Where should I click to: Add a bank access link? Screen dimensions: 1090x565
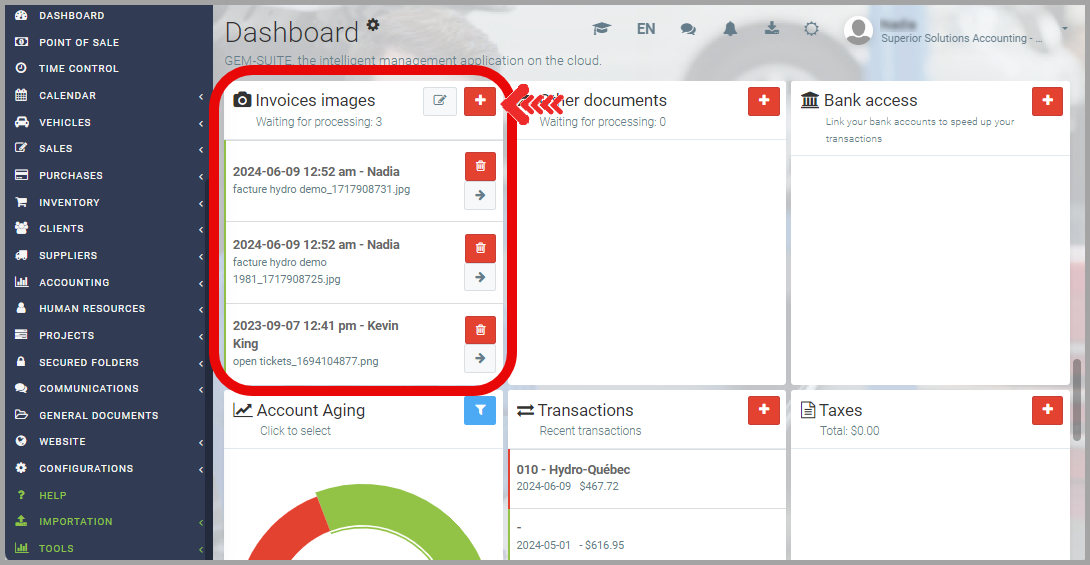coord(1047,101)
